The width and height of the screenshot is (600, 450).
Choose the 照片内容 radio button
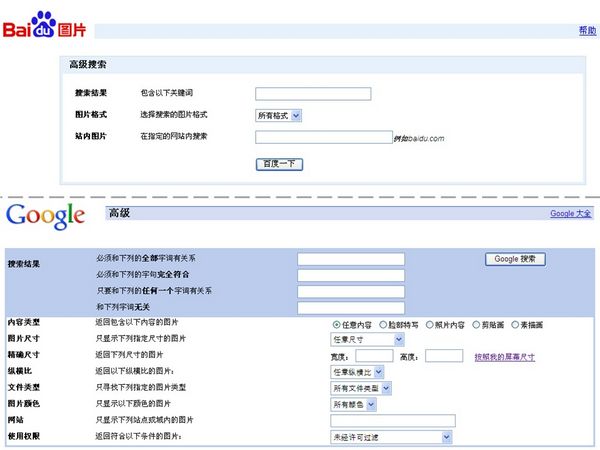point(429,324)
